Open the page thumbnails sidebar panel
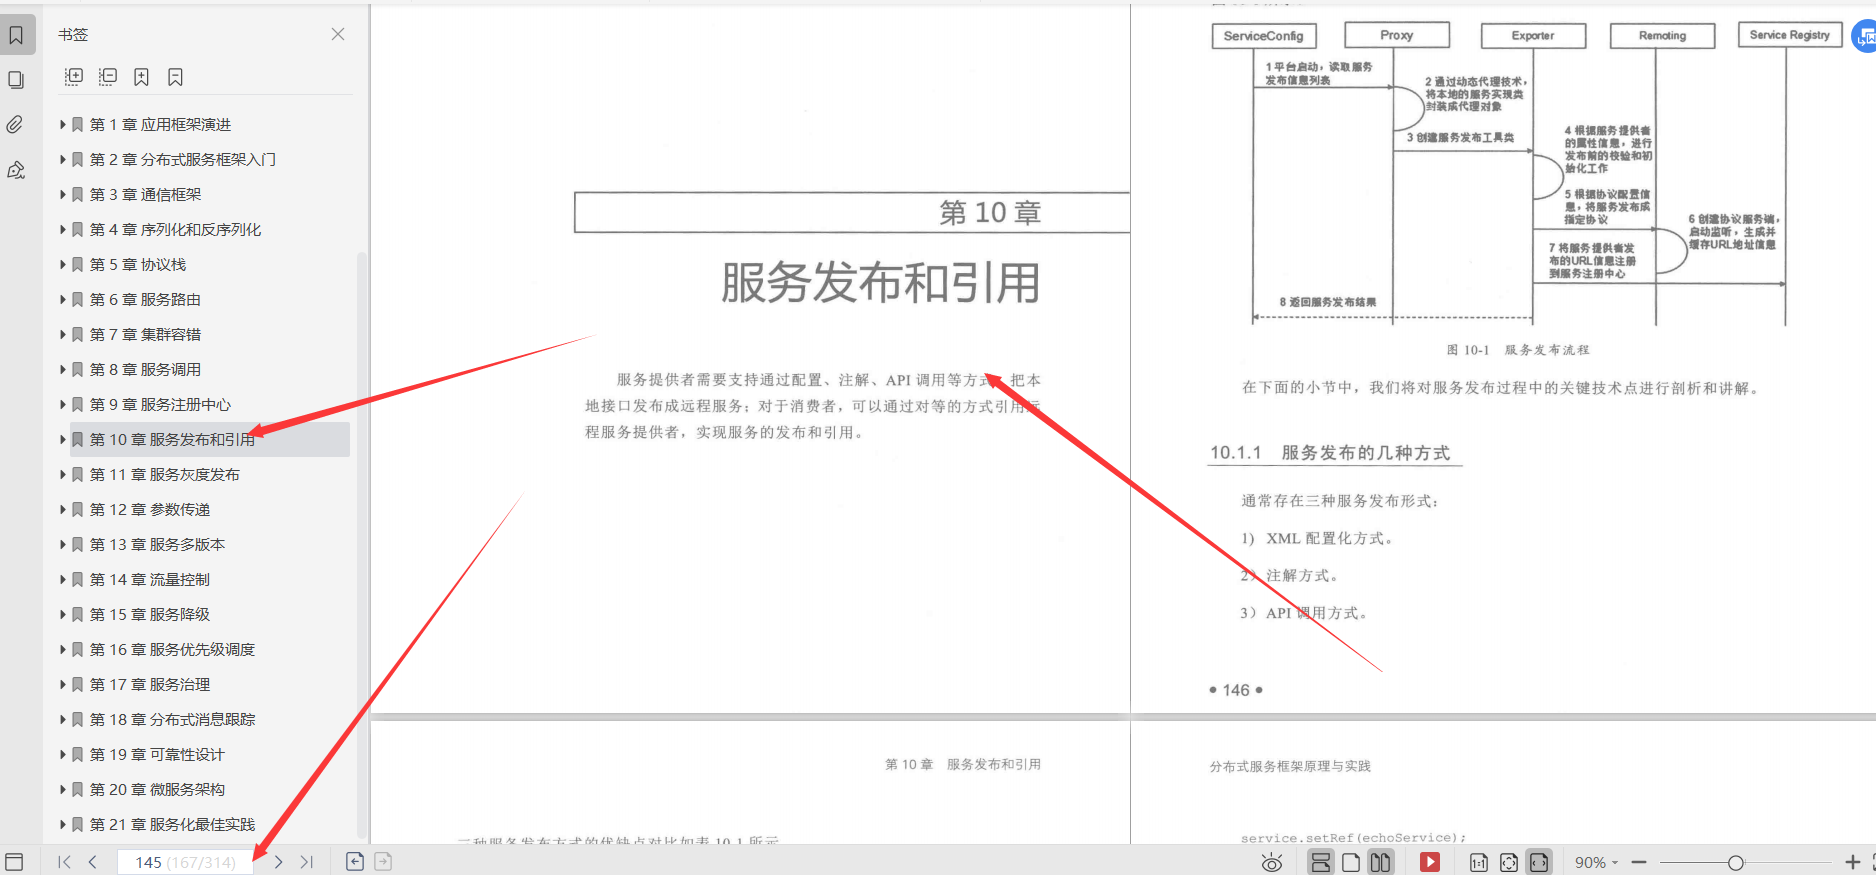 point(16,80)
